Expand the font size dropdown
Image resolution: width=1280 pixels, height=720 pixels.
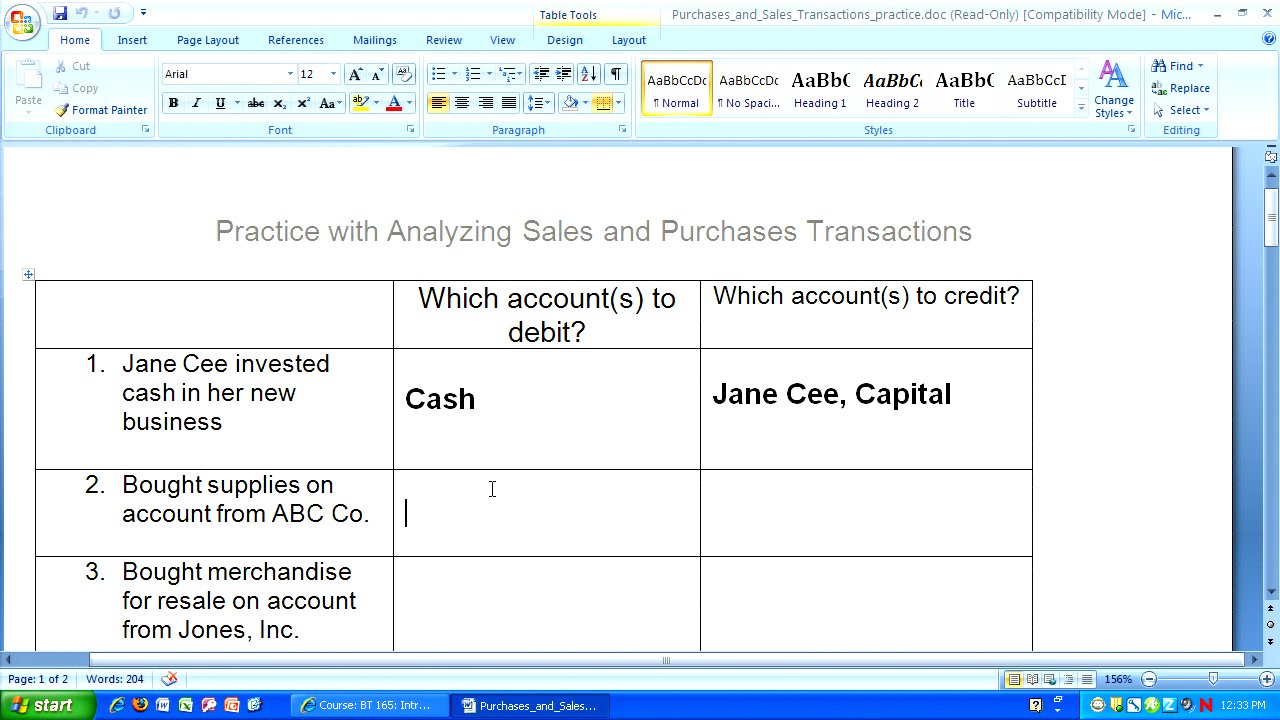coord(333,74)
